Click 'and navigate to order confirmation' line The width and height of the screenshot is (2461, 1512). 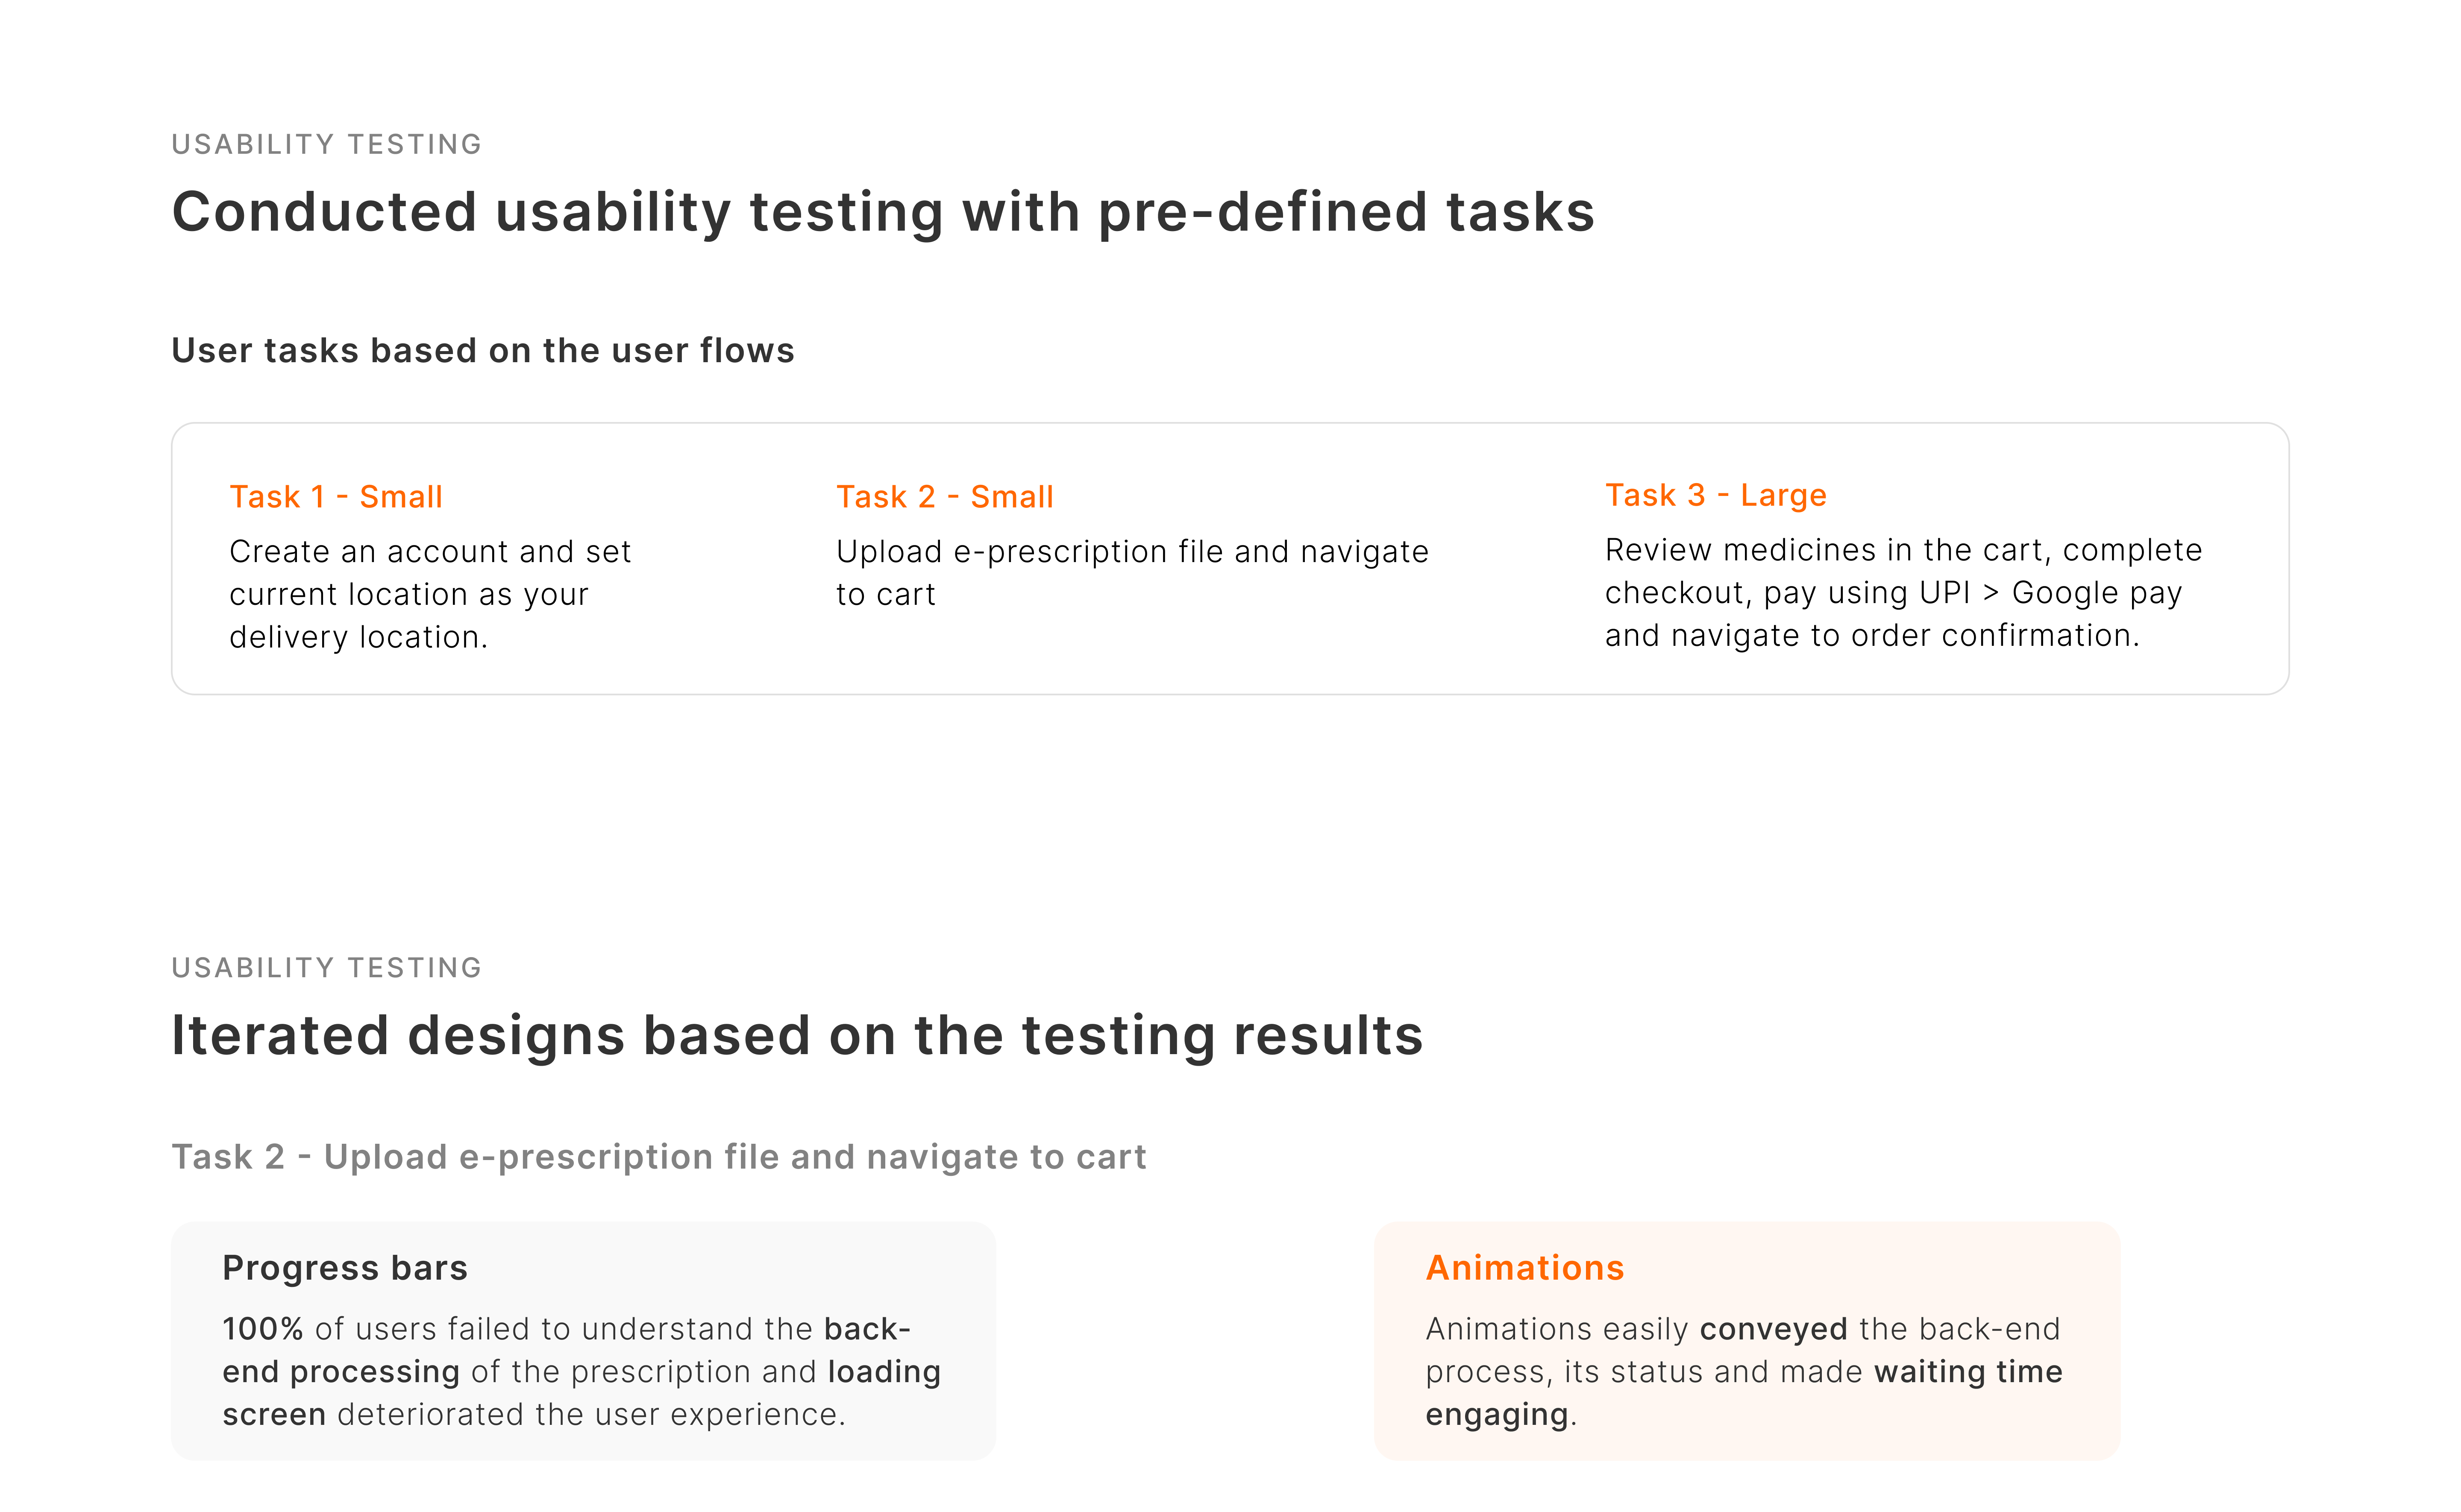pyautogui.click(x=1871, y=636)
